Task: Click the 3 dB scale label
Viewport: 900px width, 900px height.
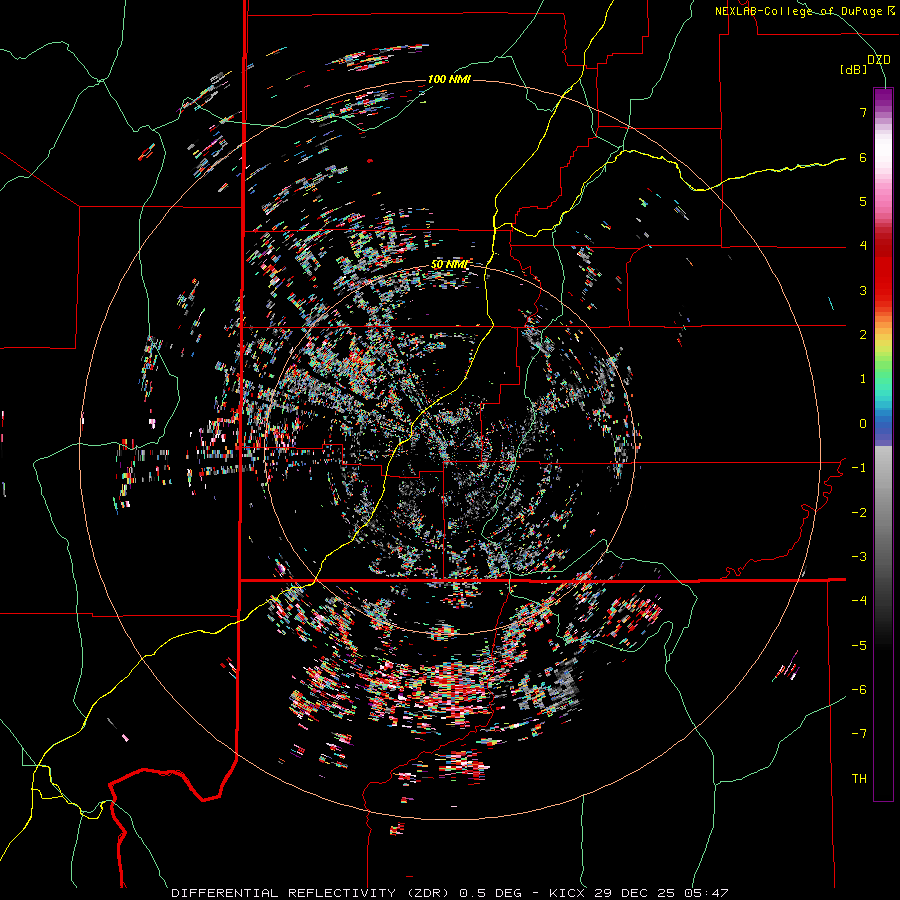Action: [863, 290]
